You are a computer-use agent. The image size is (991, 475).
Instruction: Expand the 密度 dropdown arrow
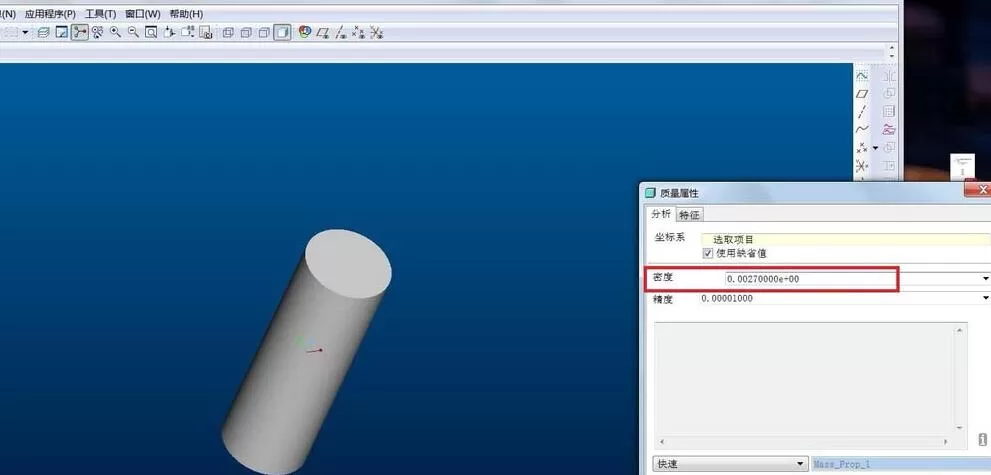click(x=985, y=279)
